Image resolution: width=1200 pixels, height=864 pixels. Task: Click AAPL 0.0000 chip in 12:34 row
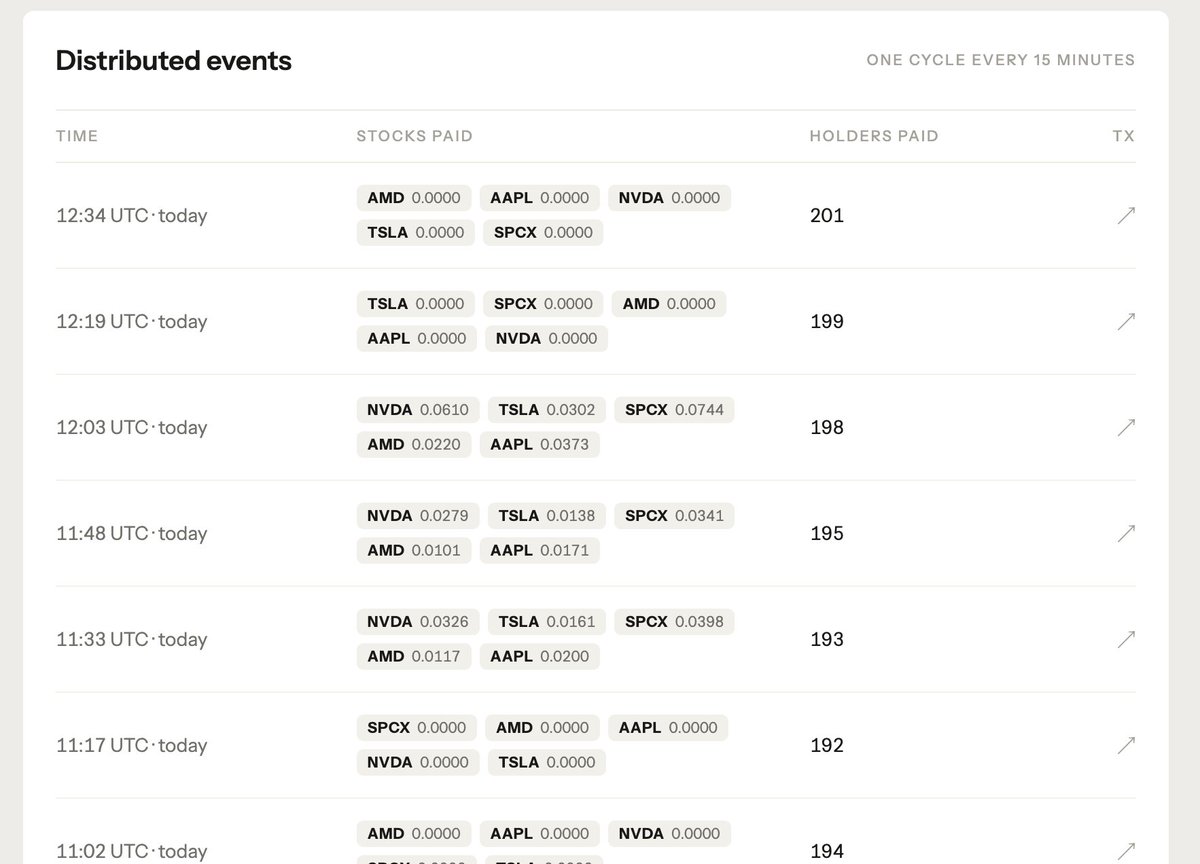540,198
